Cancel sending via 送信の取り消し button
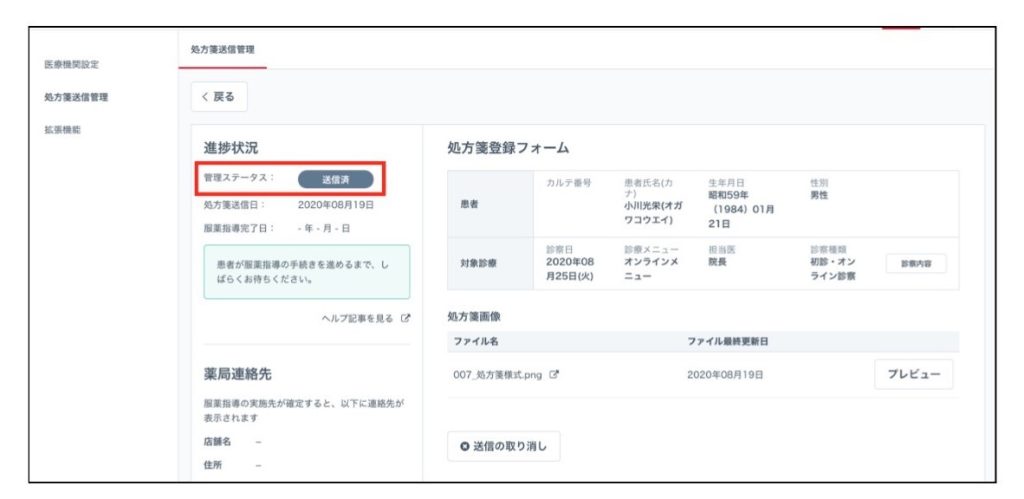The height and width of the screenshot is (499, 1024). [x=504, y=446]
